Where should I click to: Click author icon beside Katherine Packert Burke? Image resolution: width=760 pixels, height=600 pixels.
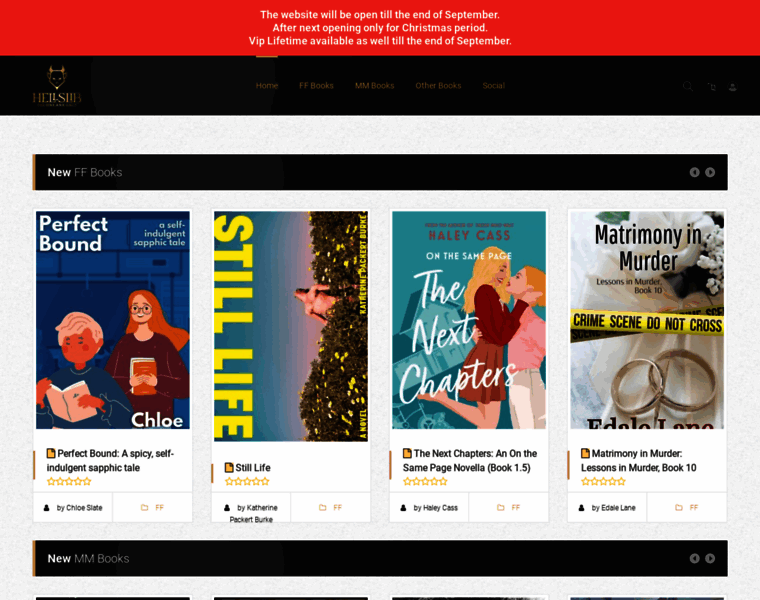click(x=227, y=508)
